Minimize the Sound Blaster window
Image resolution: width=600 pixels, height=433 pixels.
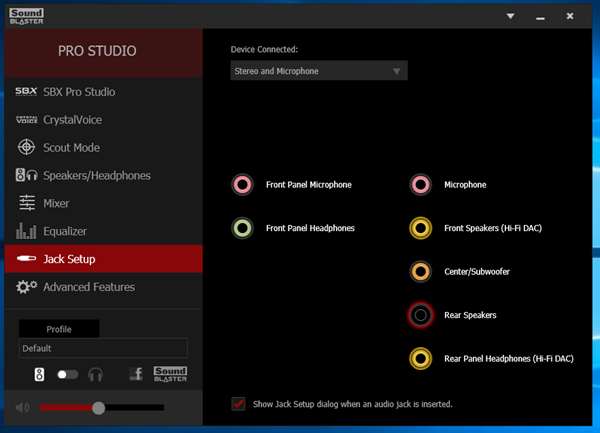click(x=540, y=18)
